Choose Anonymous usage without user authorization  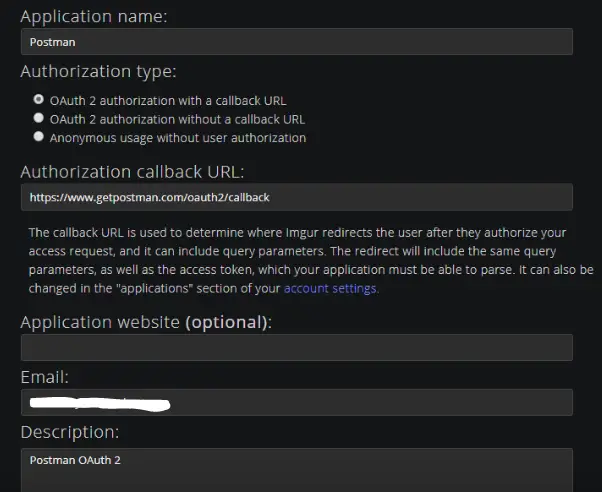[38, 136]
